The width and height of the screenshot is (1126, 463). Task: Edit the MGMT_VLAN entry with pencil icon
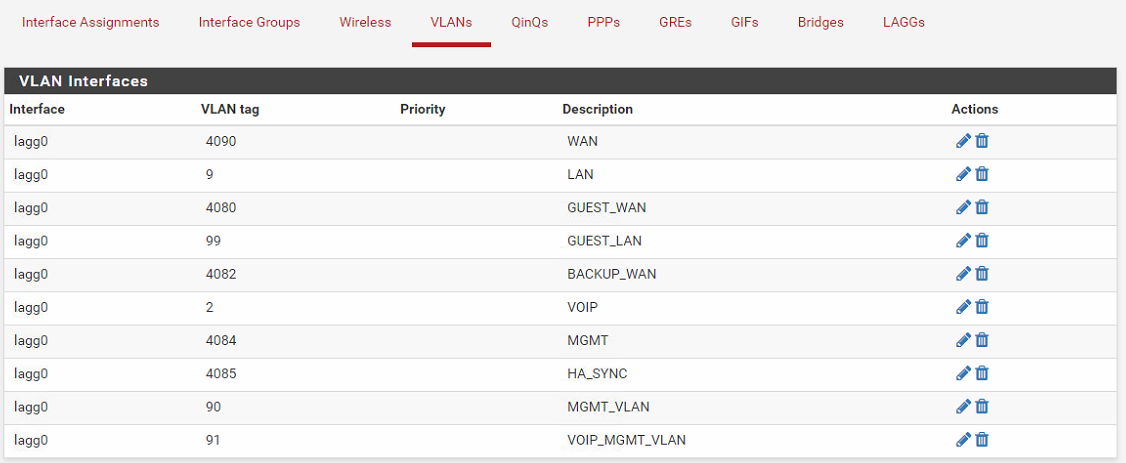963,406
